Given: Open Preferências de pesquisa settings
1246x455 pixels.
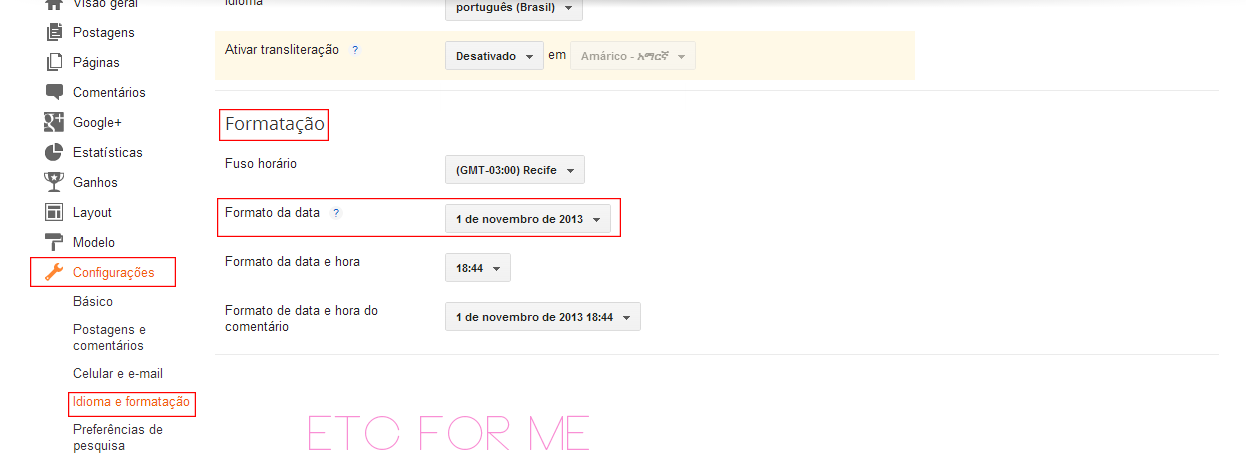Looking at the screenshot, I should click(x=118, y=437).
